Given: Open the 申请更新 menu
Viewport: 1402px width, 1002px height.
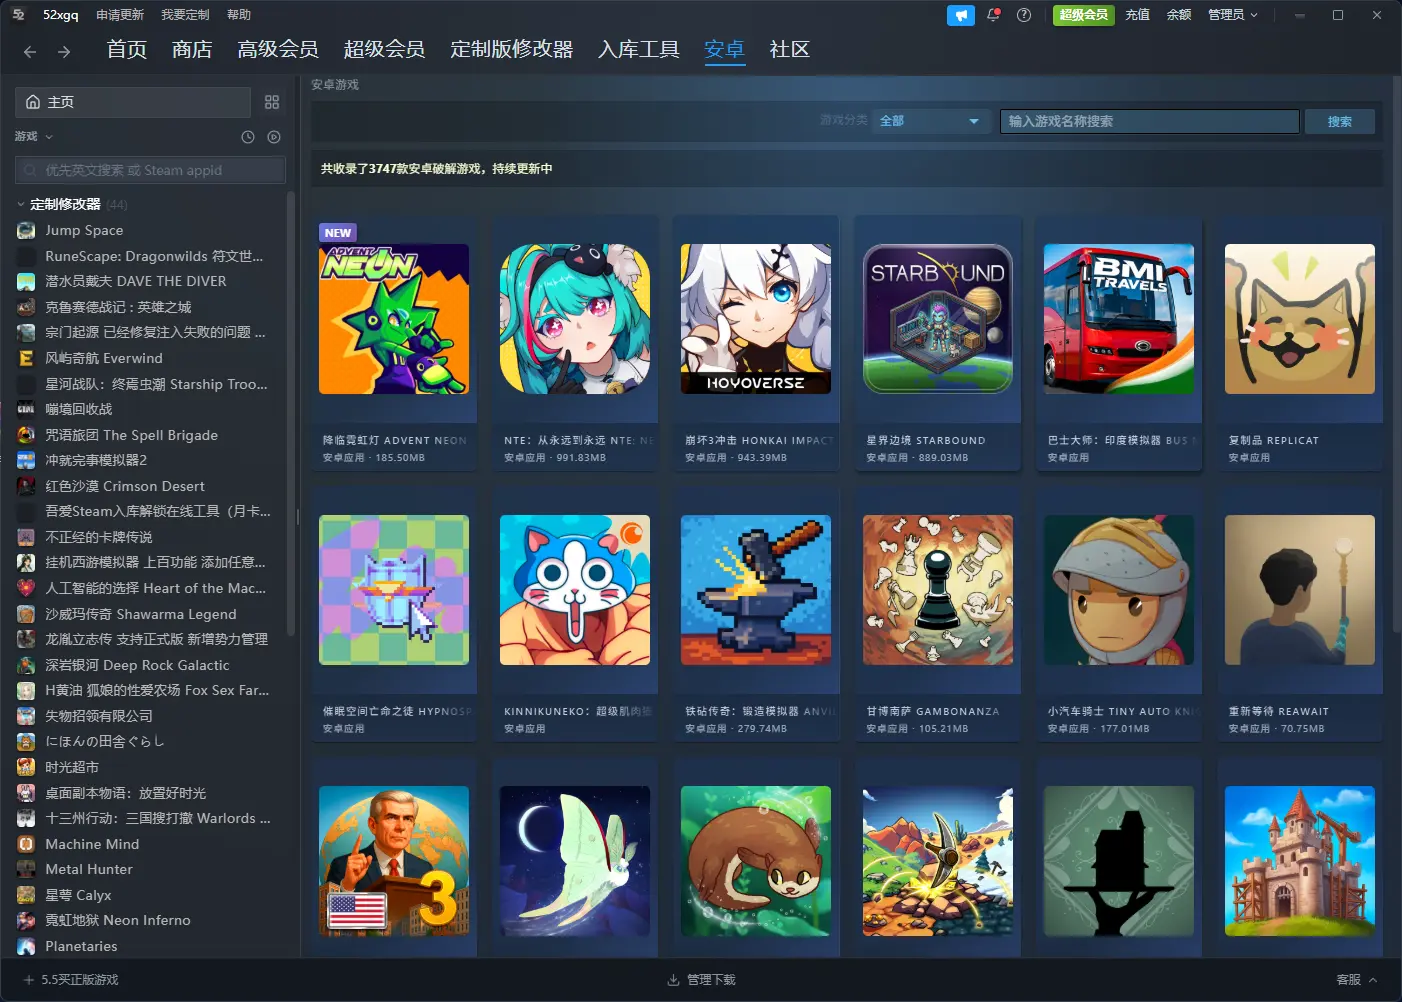Looking at the screenshot, I should click(x=120, y=15).
